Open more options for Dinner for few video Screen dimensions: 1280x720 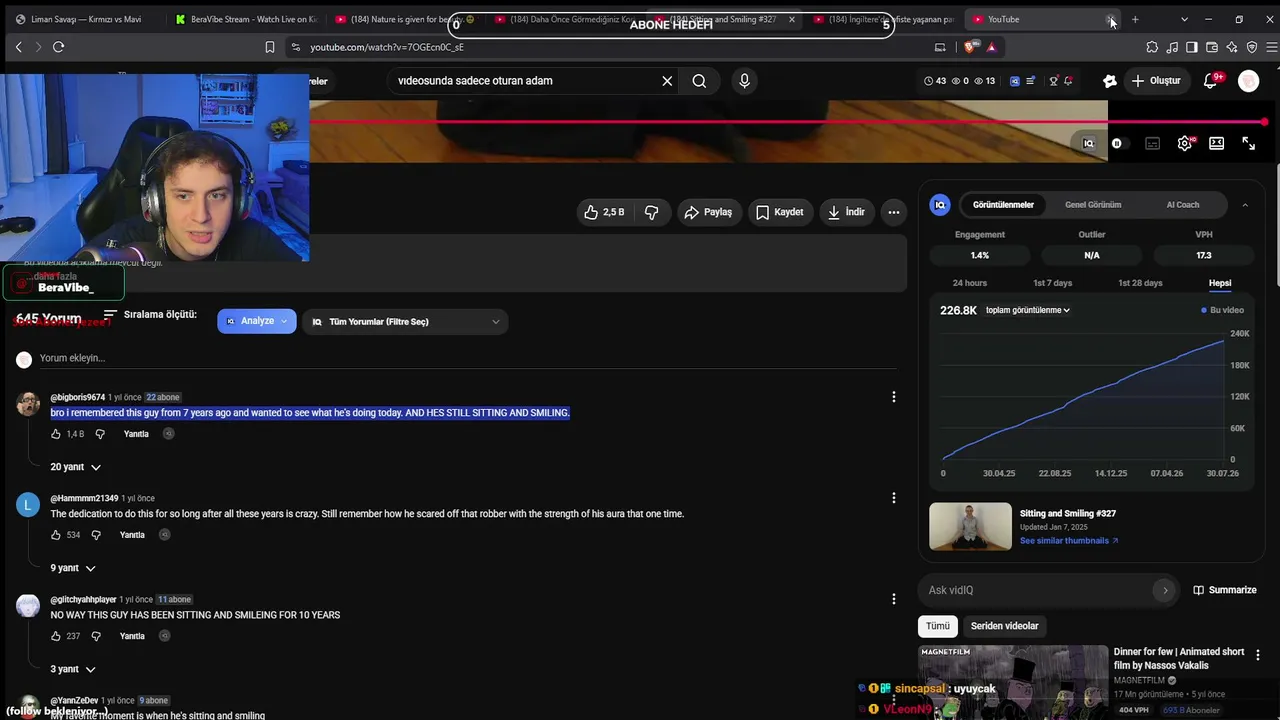pos(1258,655)
